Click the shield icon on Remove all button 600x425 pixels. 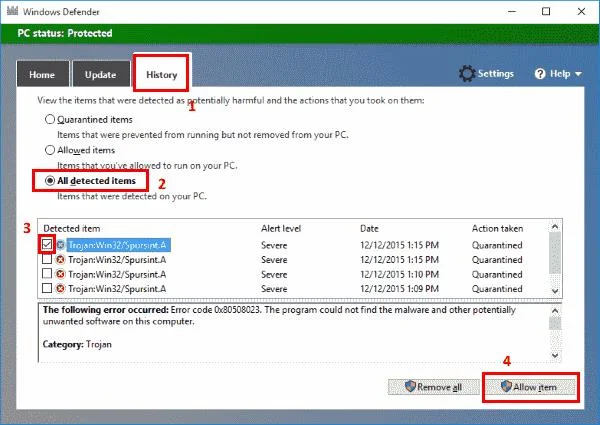pyautogui.click(x=410, y=386)
